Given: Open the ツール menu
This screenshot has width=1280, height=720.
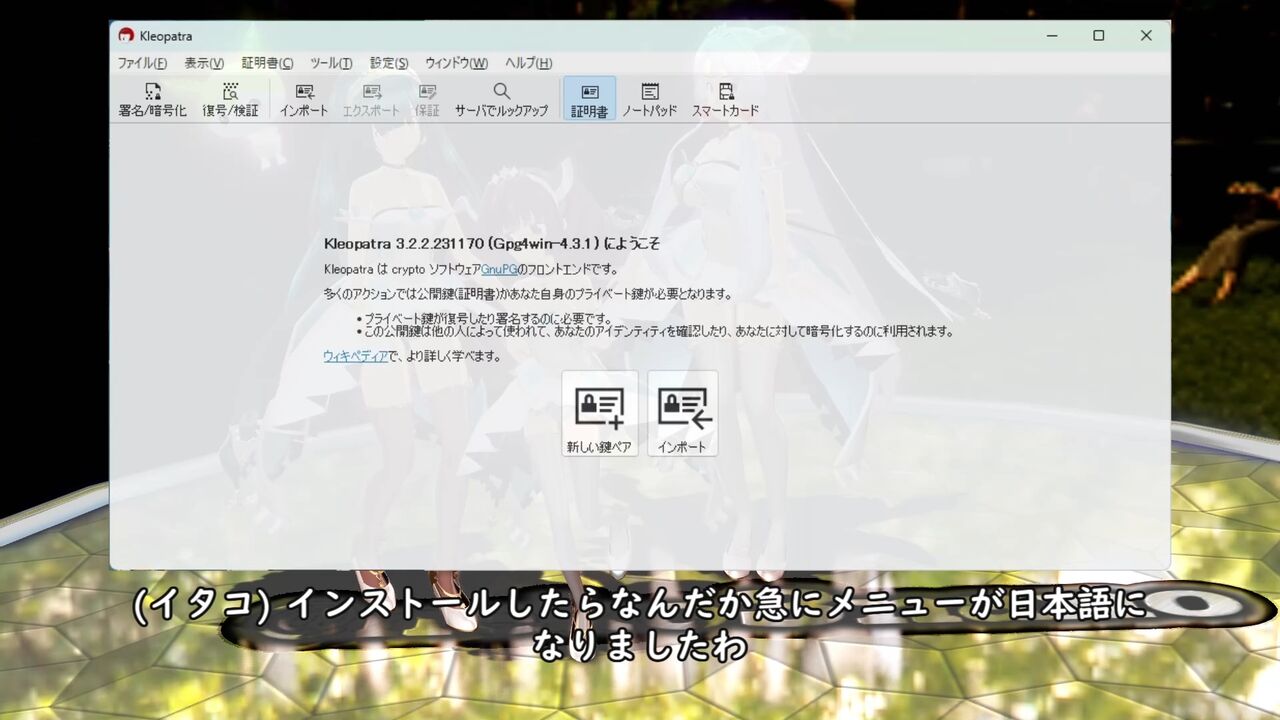Looking at the screenshot, I should [330, 62].
